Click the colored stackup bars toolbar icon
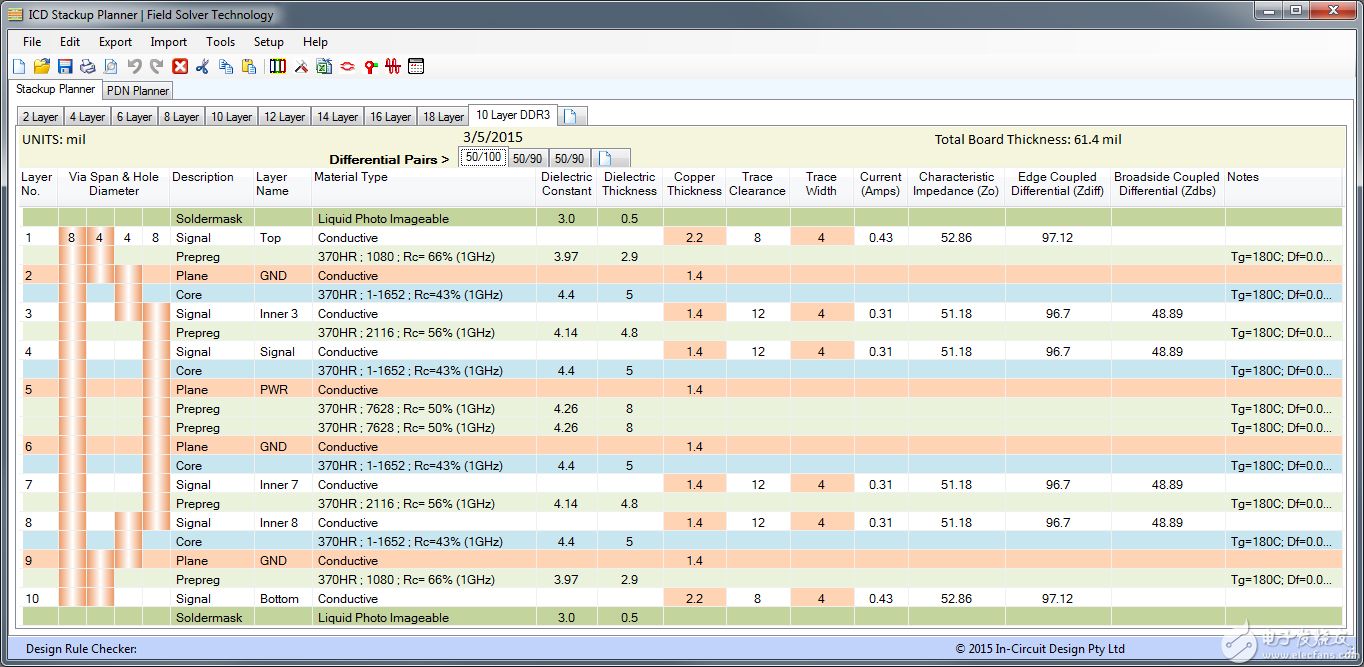The image size is (1364, 667). (278, 67)
